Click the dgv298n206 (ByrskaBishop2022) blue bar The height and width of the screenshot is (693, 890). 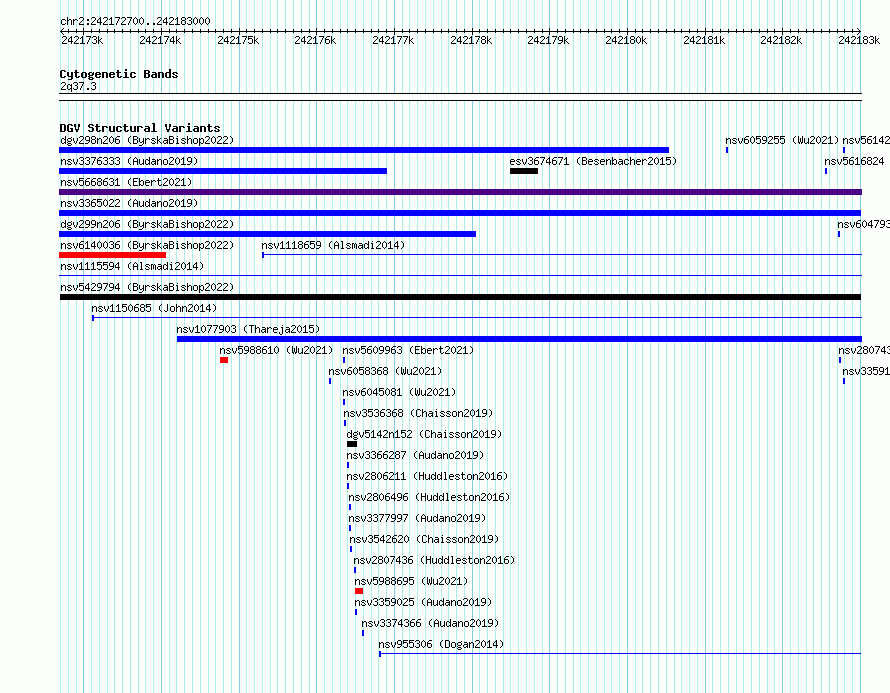(x=364, y=150)
